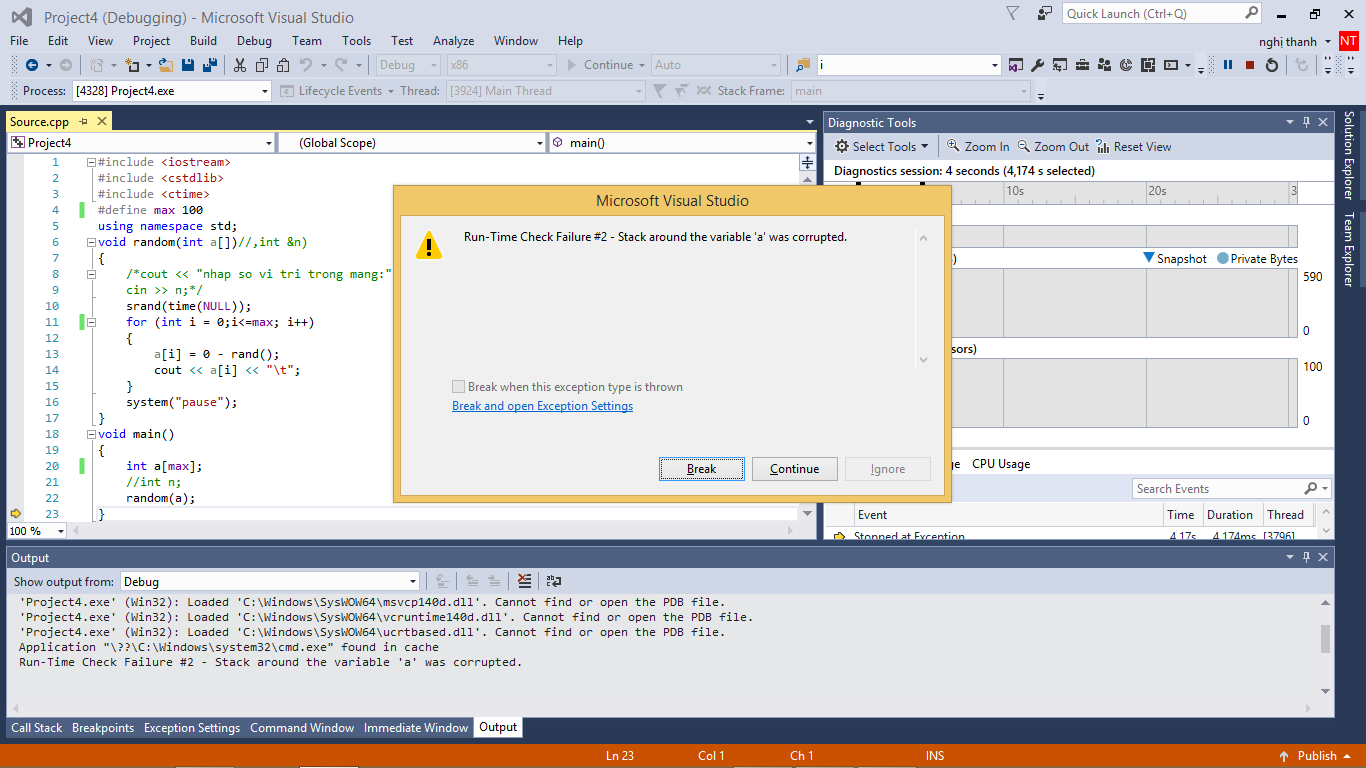Collapse the for loop block
Viewport: 1366px width, 768px height.
point(91,322)
